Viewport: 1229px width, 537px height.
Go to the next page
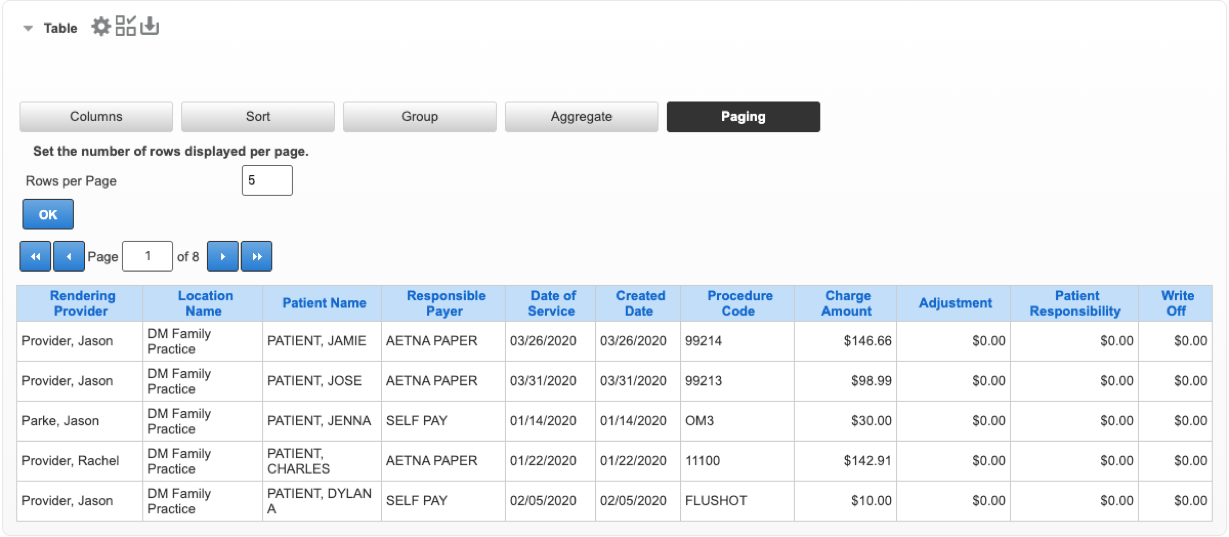(x=222, y=257)
